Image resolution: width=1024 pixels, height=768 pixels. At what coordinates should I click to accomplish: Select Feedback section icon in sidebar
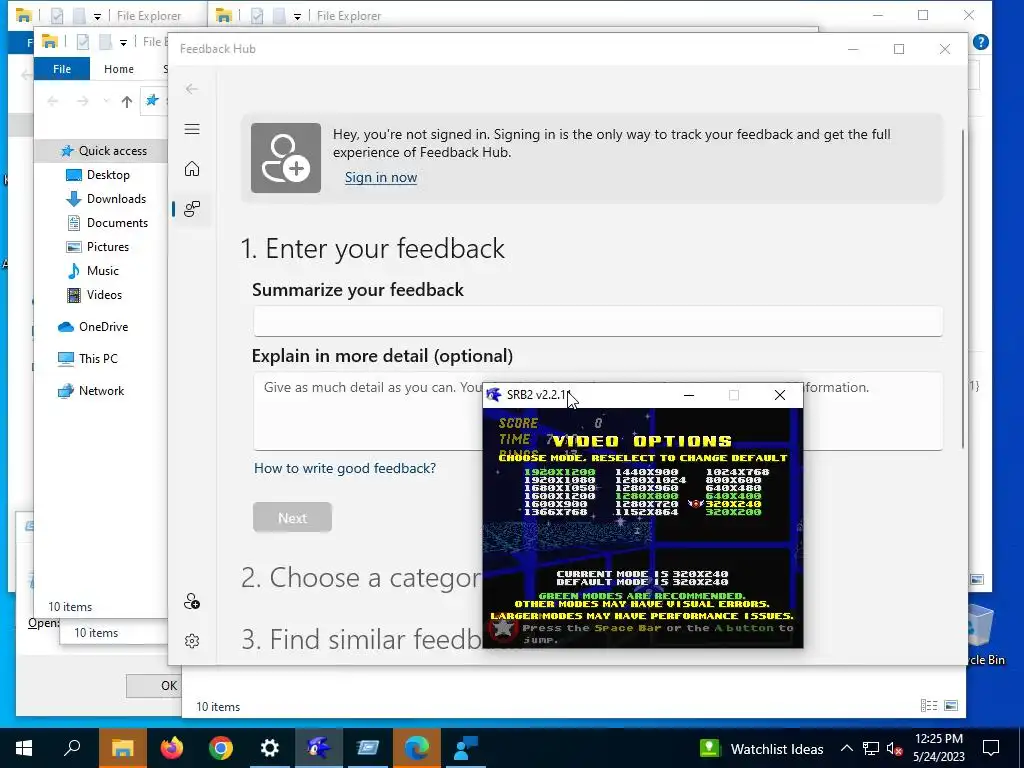(191, 209)
